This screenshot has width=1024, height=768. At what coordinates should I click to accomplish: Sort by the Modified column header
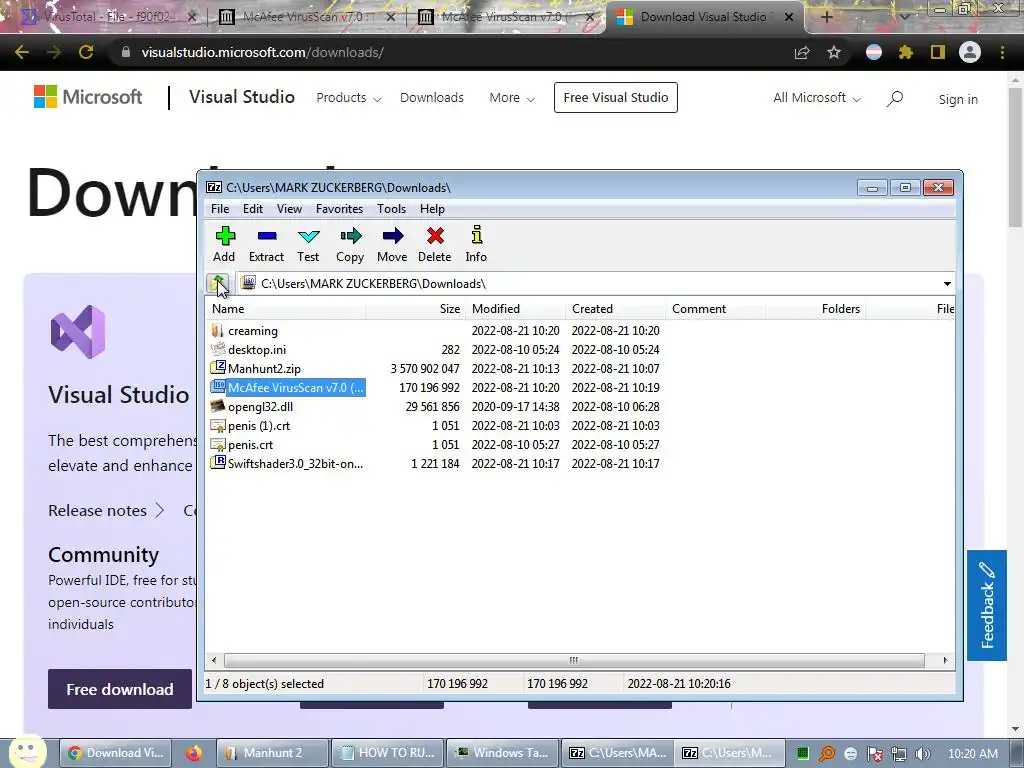click(x=515, y=309)
